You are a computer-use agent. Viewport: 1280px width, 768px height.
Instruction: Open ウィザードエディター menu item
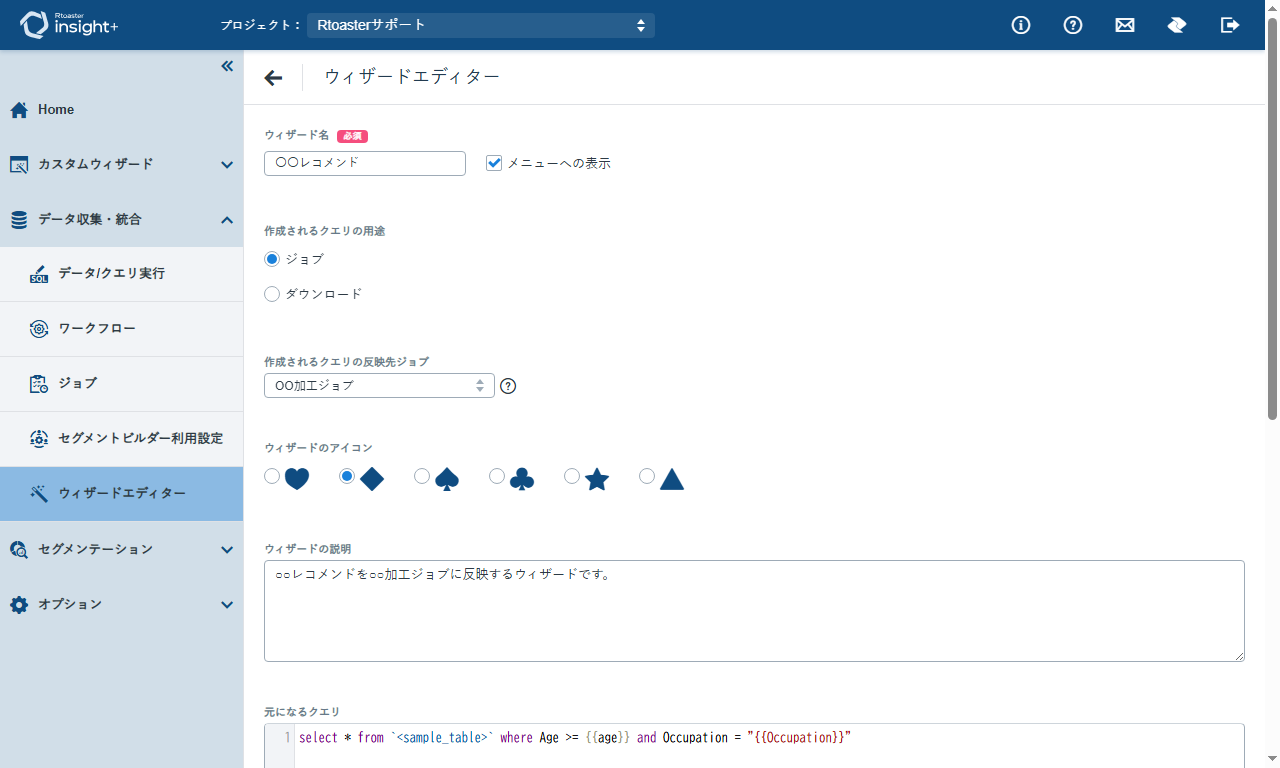121,494
